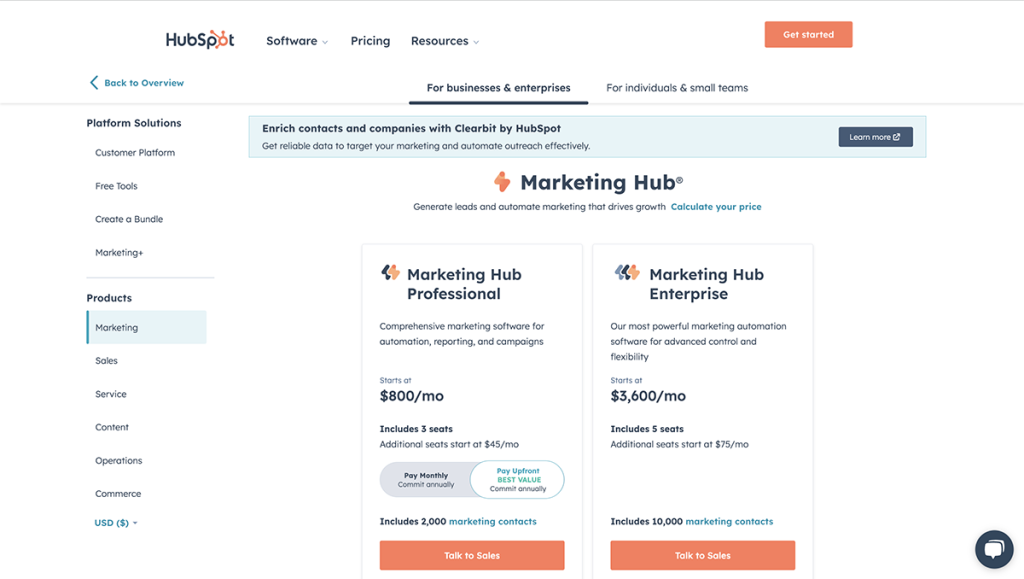Open the Pricing menu item
The image size is (1024, 579).
click(370, 41)
